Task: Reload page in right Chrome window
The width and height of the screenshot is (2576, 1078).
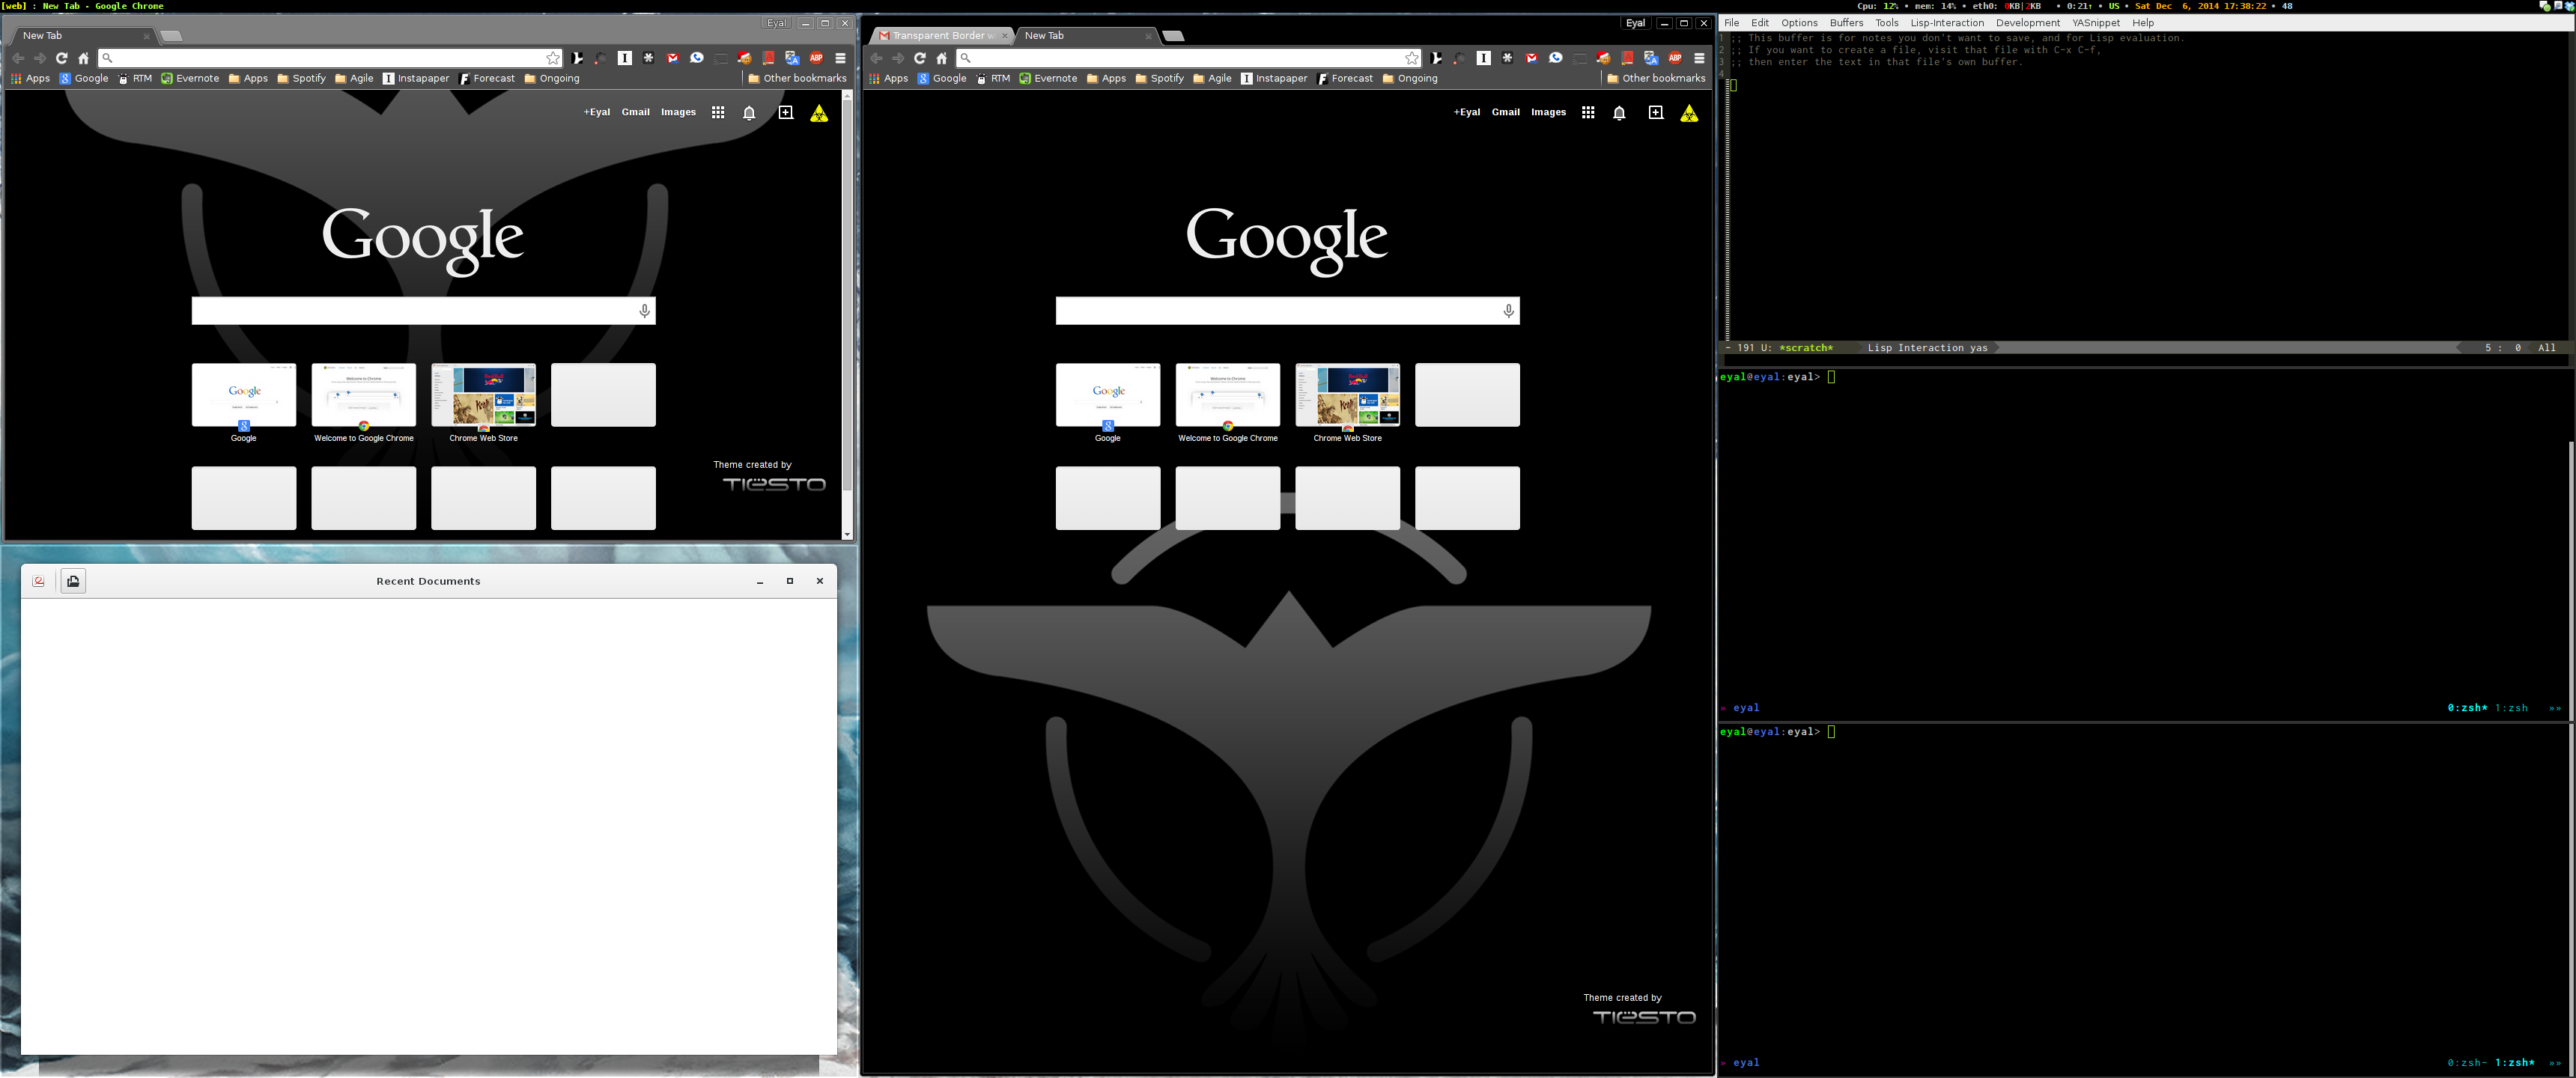Action: click(920, 58)
